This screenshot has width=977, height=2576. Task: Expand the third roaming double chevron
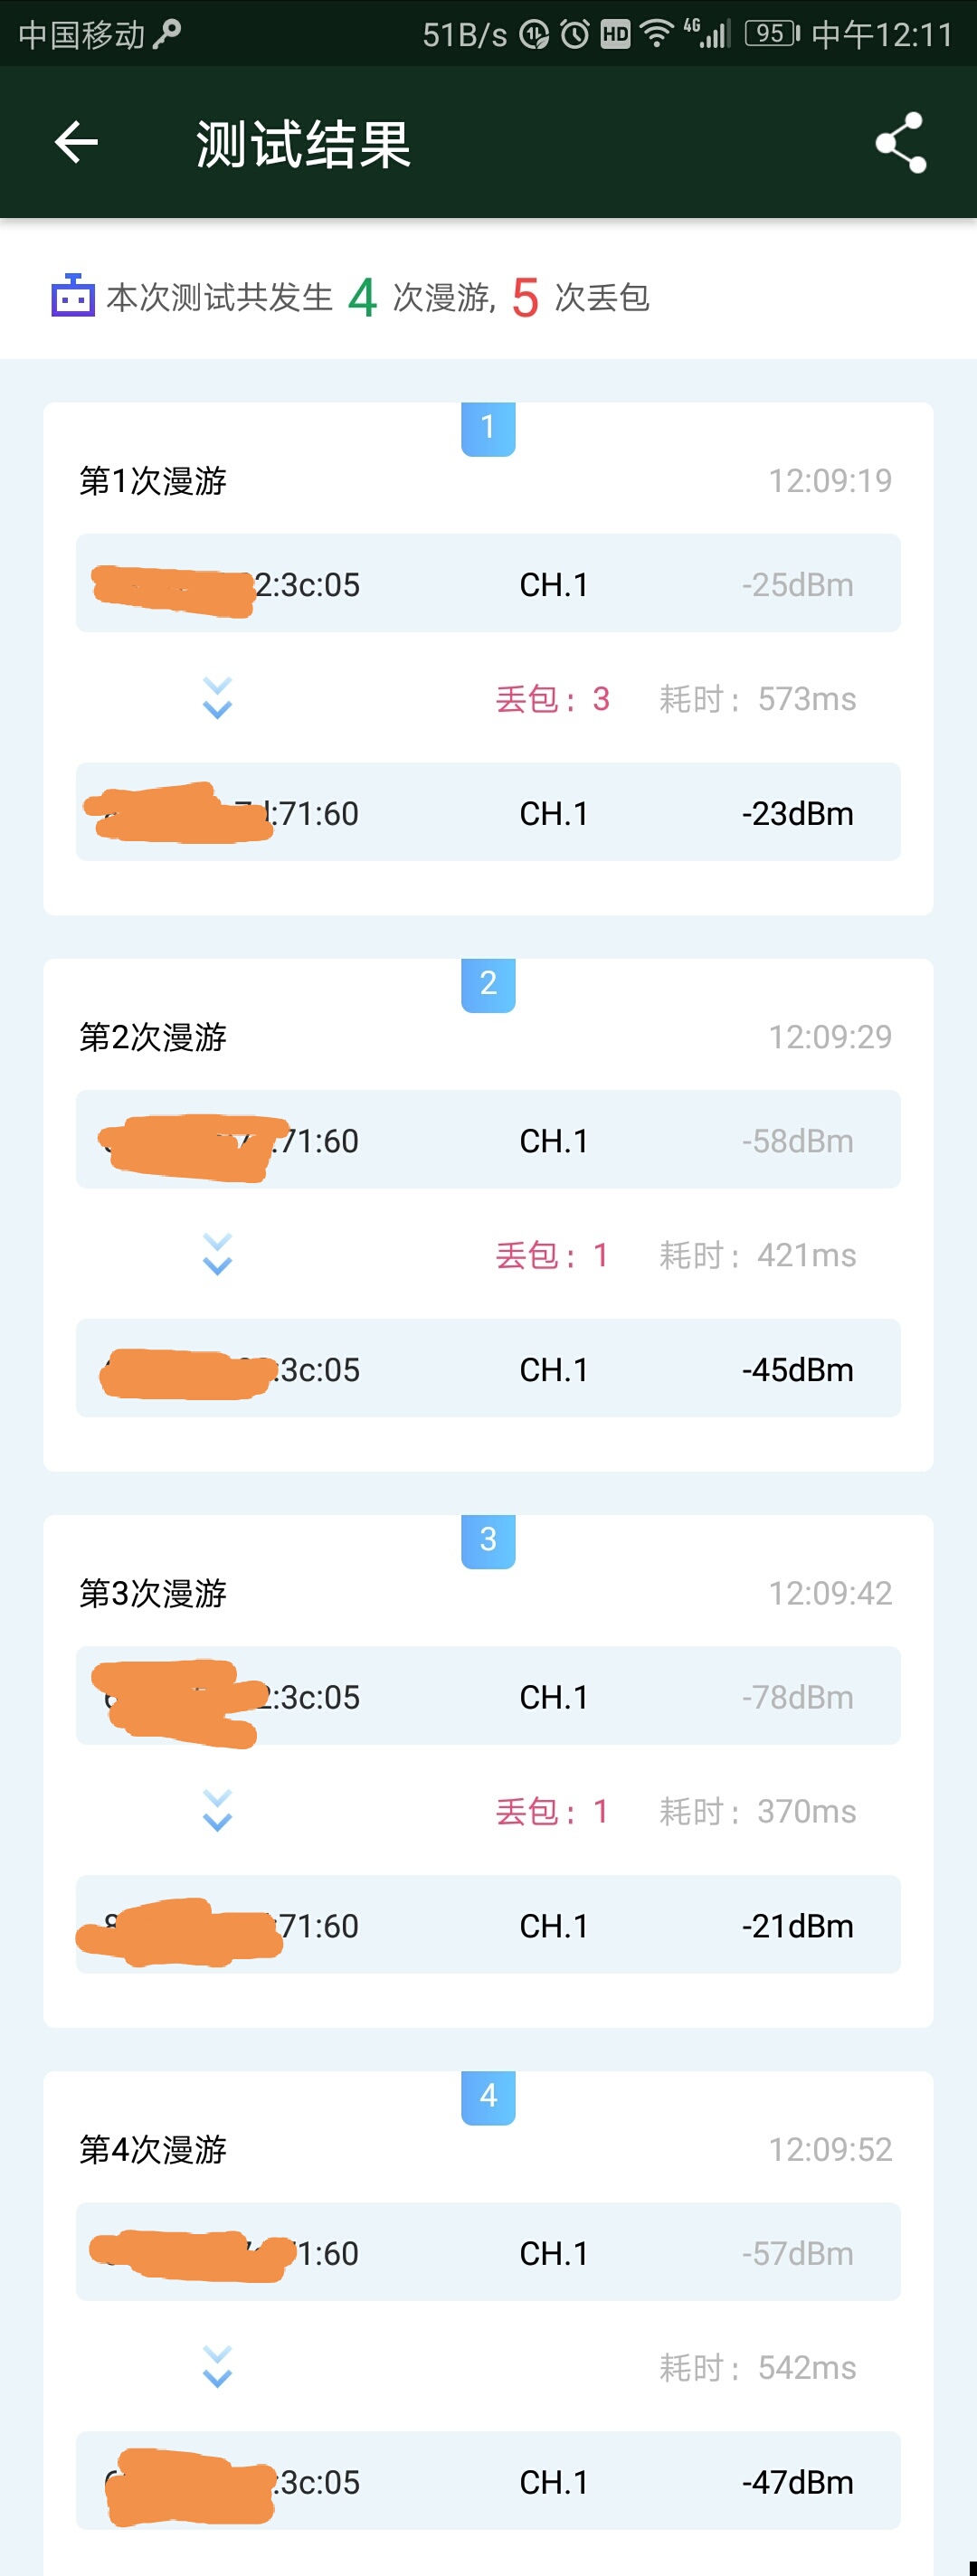point(217,1810)
